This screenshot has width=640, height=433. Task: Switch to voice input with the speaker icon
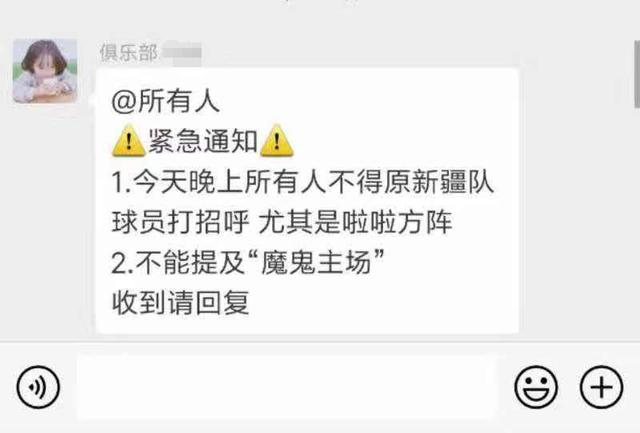[x=38, y=387]
